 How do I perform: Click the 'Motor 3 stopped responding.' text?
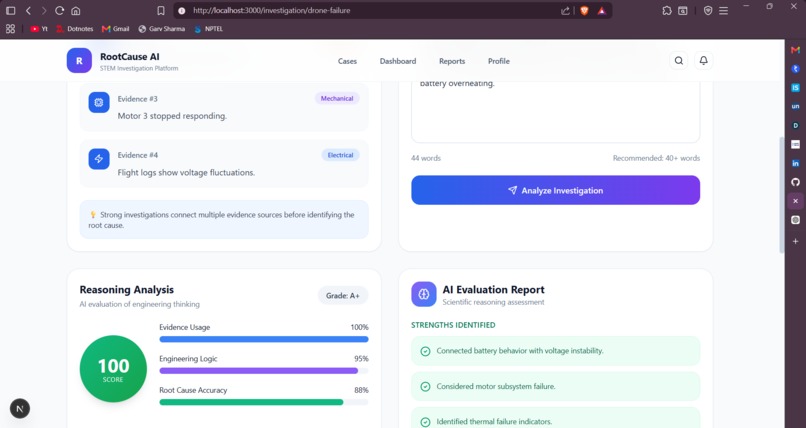click(172, 116)
